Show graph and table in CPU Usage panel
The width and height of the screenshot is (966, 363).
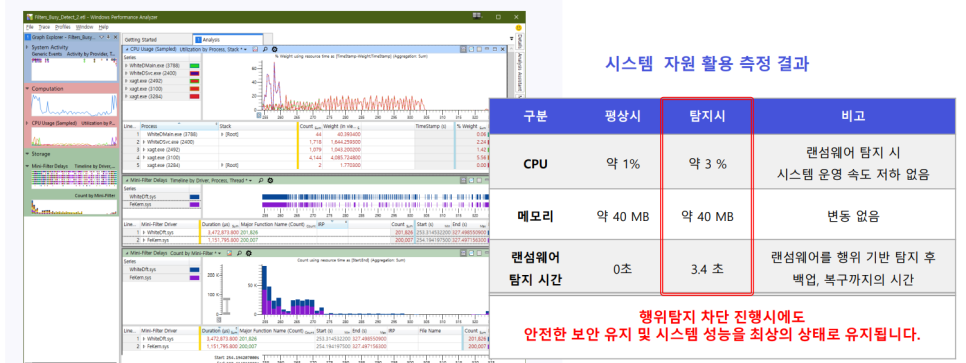[463, 49]
